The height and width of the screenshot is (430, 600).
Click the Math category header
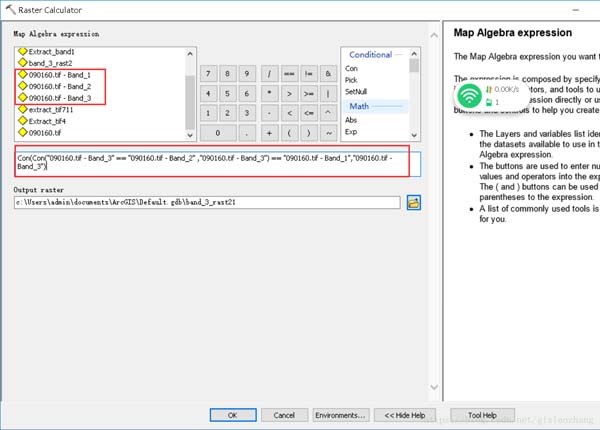pos(359,106)
